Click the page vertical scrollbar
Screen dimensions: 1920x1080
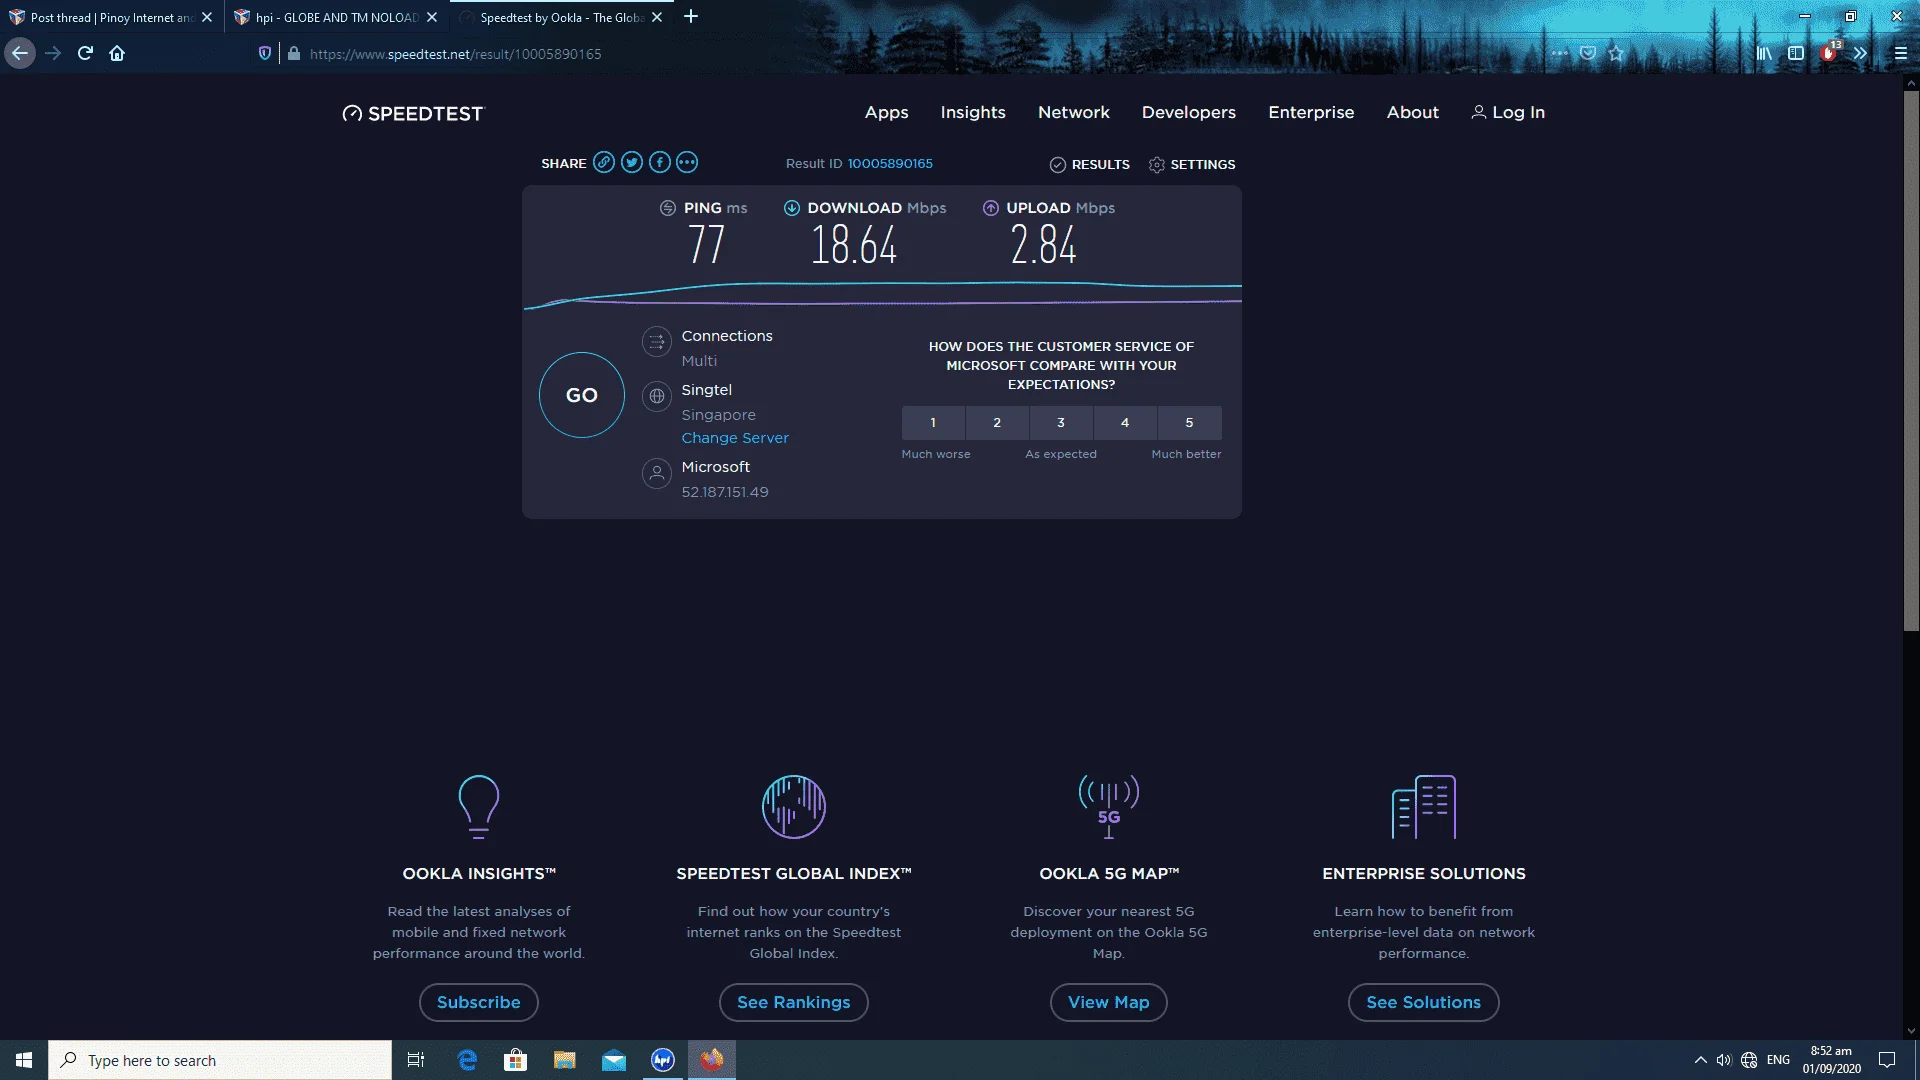click(1911, 360)
